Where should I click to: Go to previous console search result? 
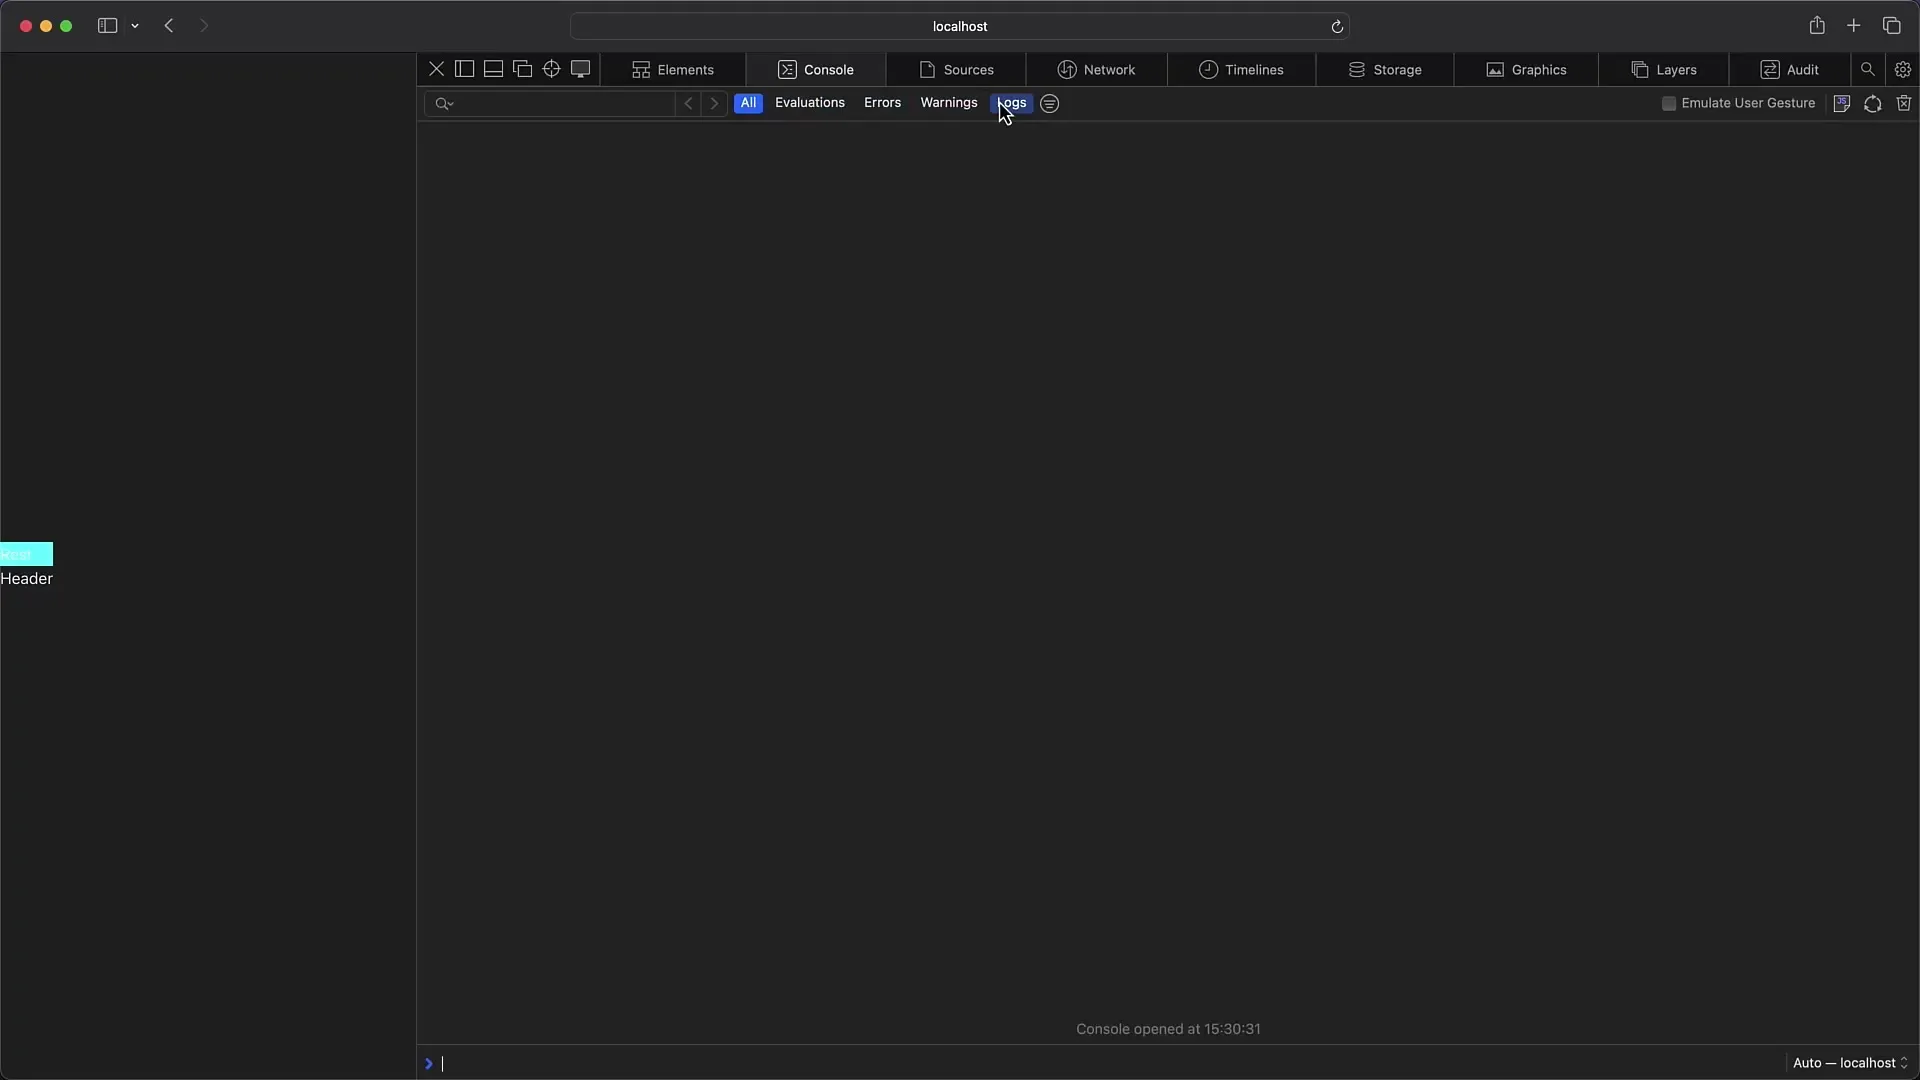click(688, 103)
